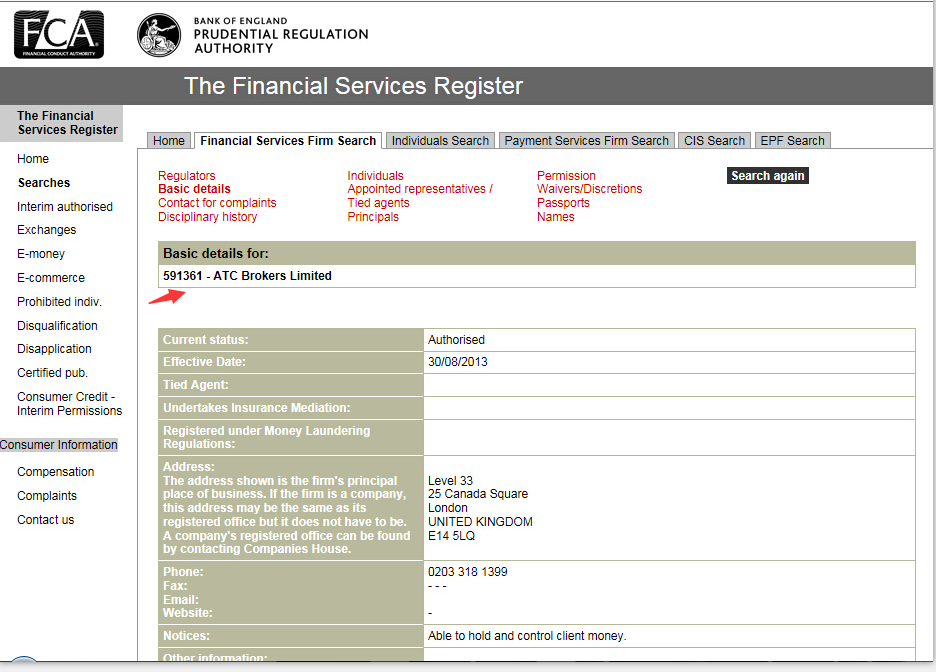
Task: Open the Regulators link
Action: coord(186,175)
